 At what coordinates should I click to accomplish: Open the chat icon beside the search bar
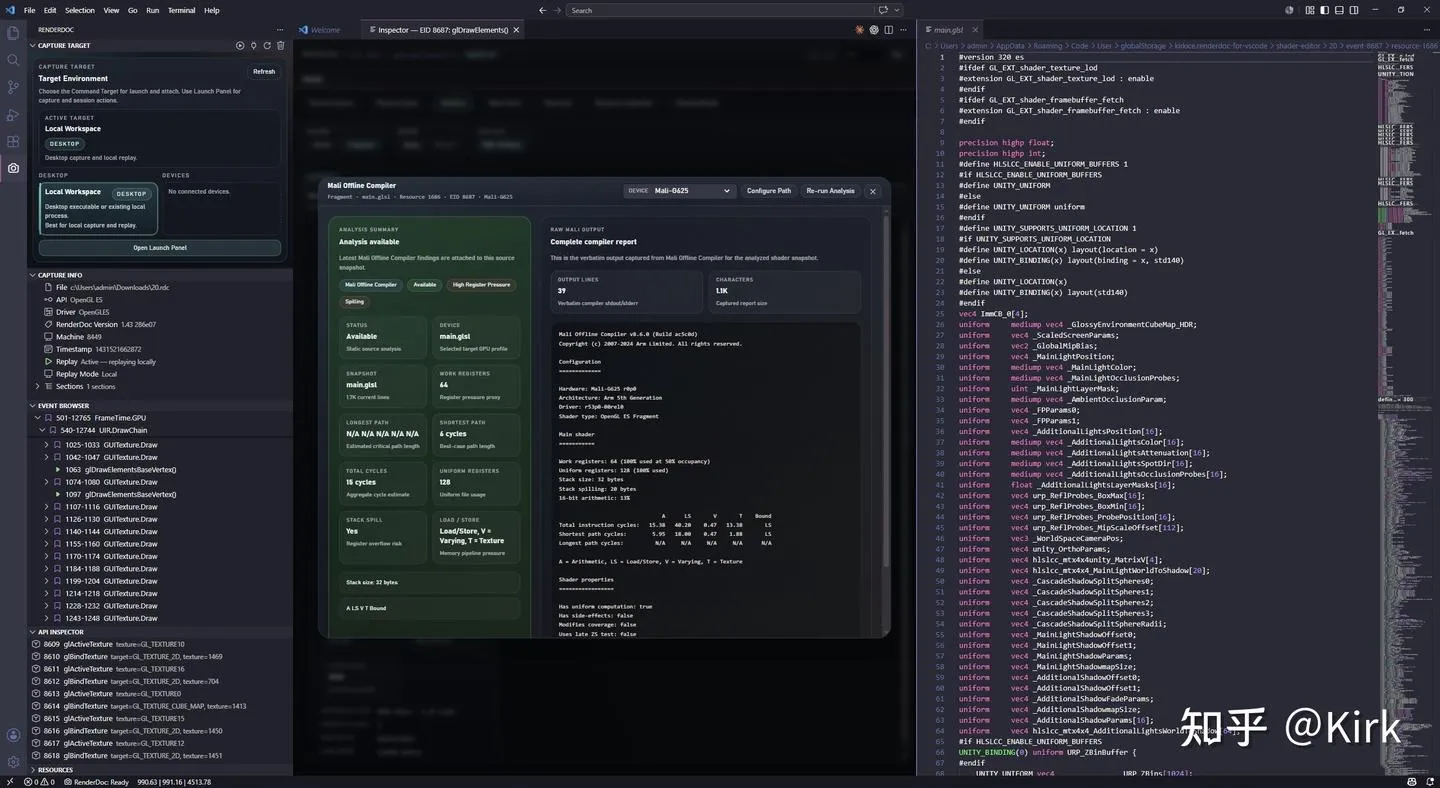(883, 10)
